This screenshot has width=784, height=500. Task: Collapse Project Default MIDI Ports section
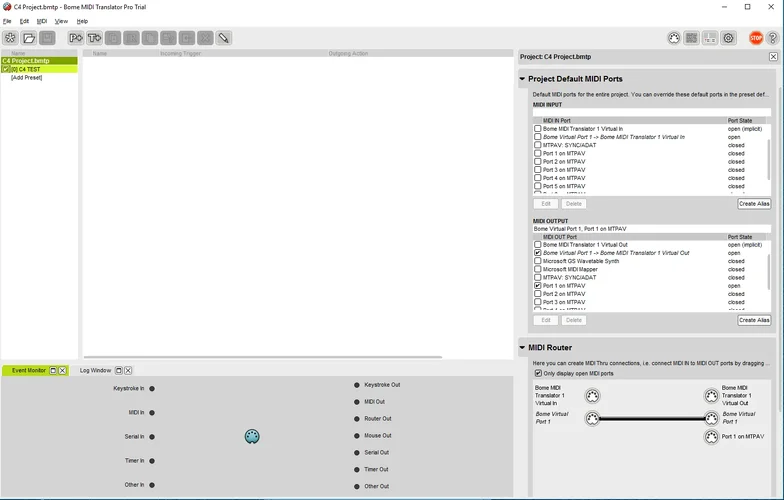point(522,79)
